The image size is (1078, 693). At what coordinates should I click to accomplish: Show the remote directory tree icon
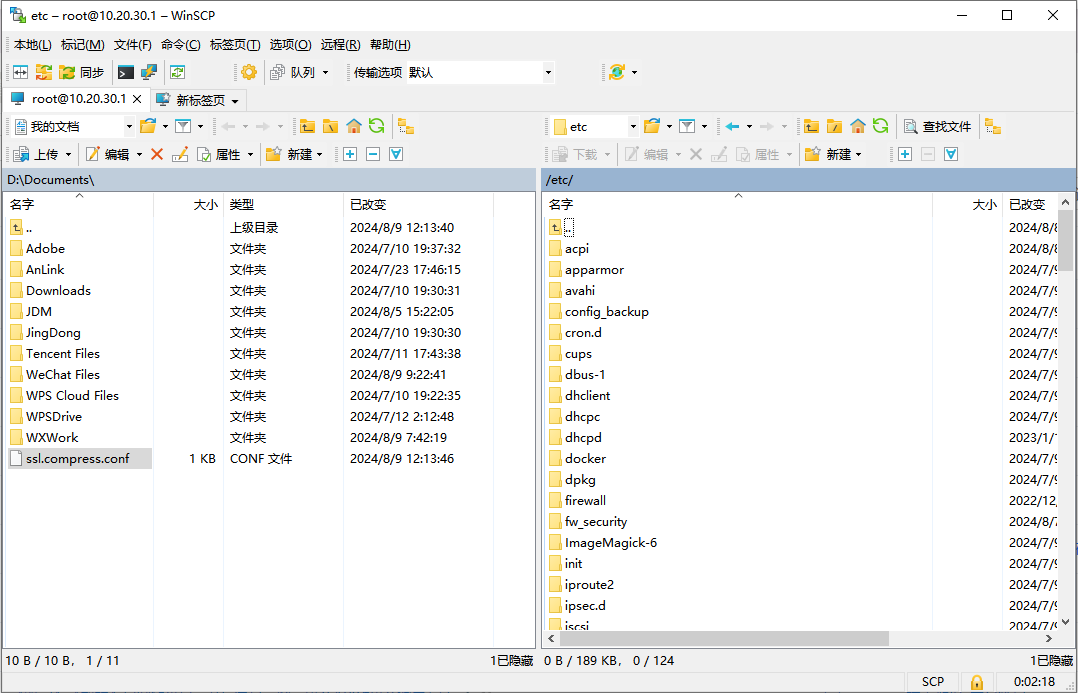pos(993,126)
